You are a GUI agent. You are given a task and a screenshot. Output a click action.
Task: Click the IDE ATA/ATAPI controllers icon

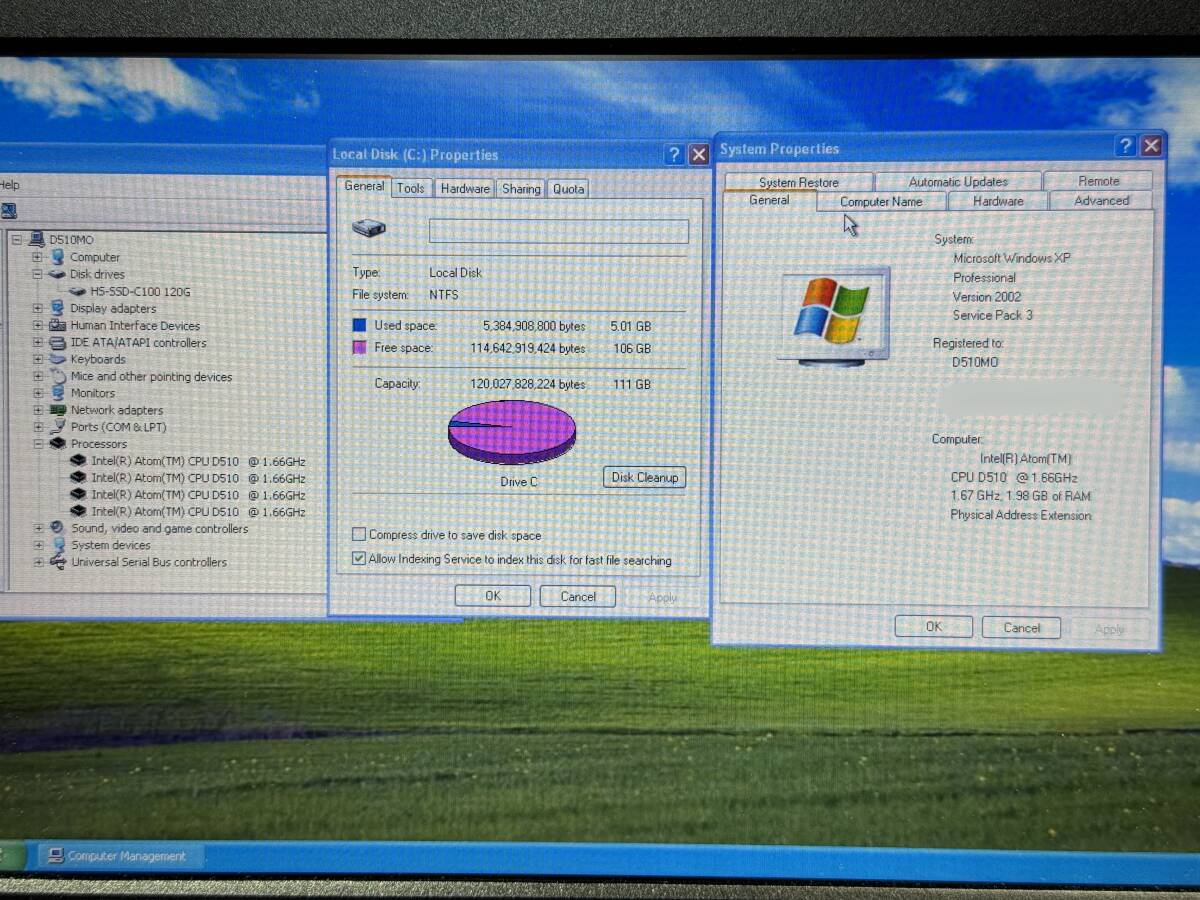(58, 342)
